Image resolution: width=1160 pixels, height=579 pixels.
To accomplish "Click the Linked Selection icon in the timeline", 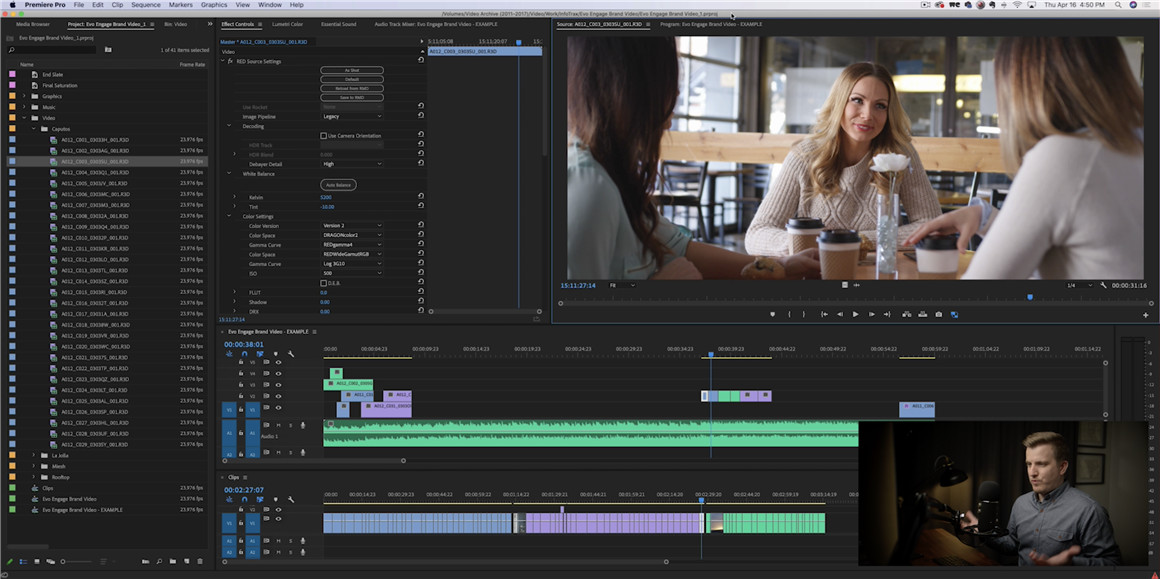I will tap(259, 354).
